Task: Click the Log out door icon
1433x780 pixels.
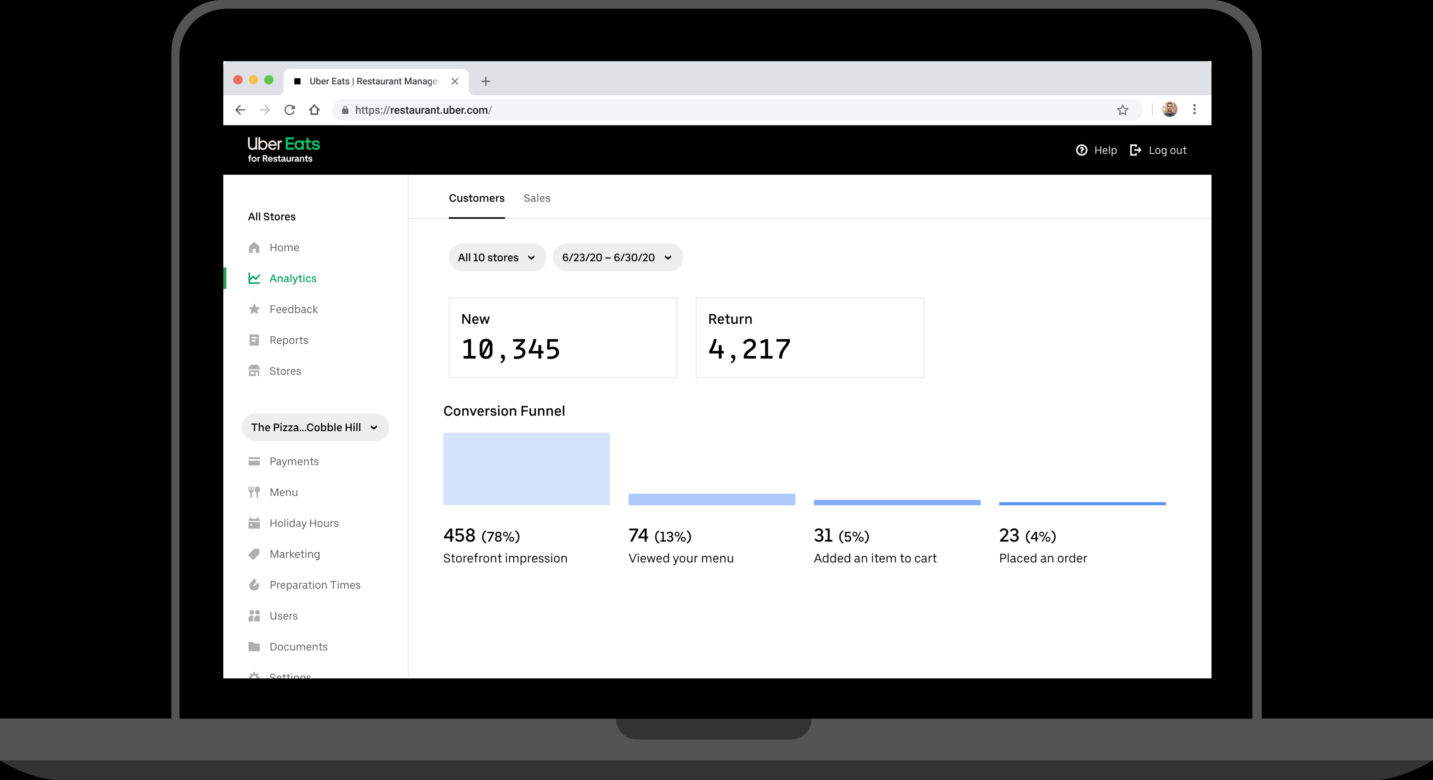Action: (1135, 150)
